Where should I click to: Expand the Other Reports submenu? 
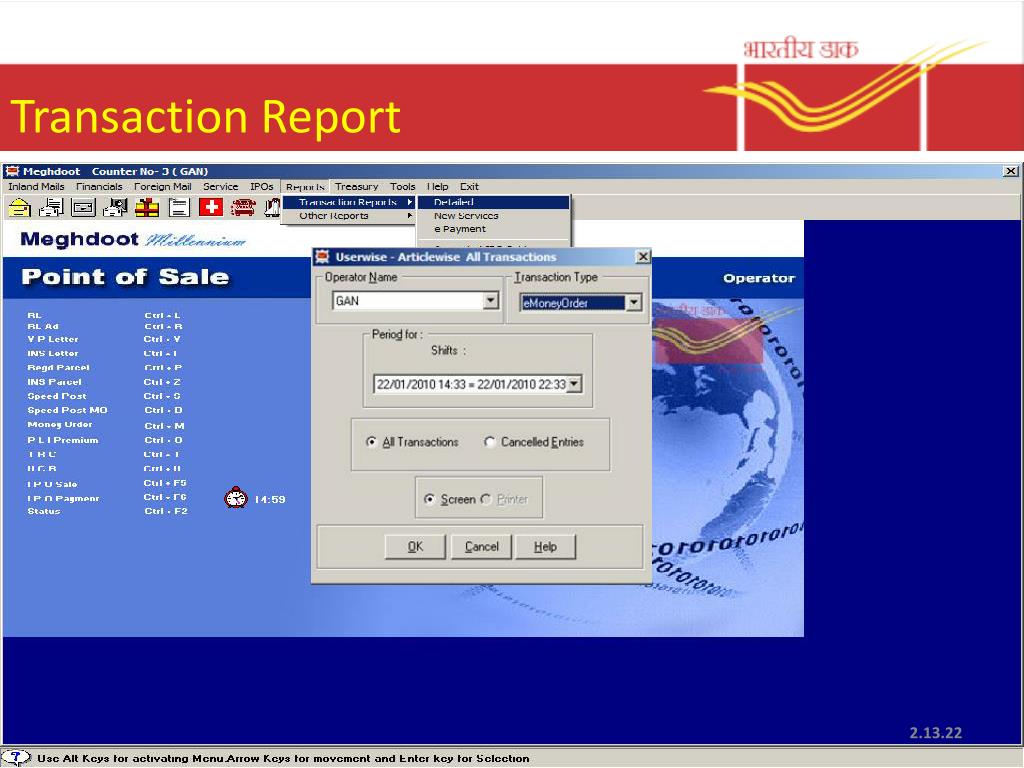tap(349, 216)
